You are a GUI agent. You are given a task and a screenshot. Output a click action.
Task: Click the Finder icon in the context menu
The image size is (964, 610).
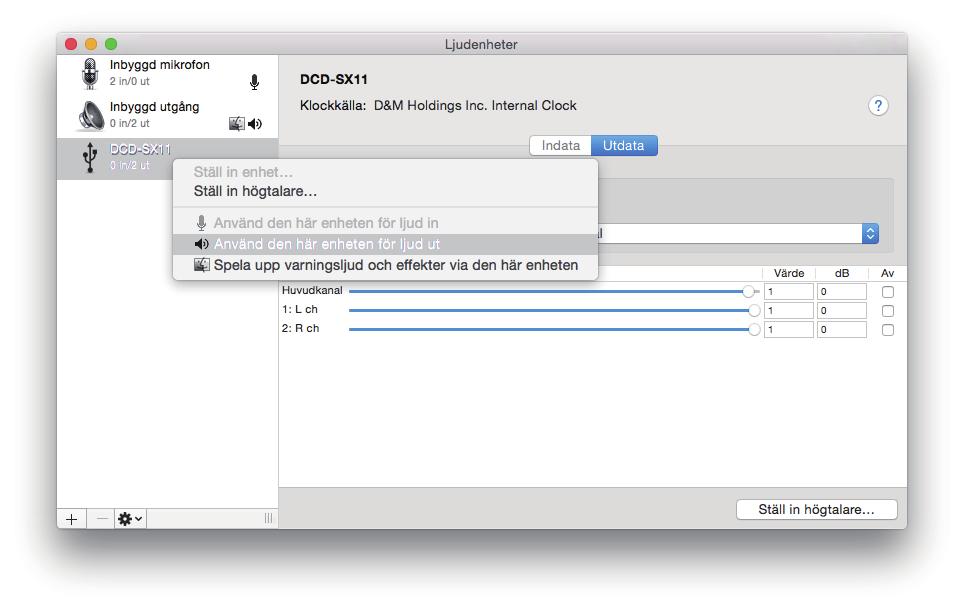tap(202, 265)
